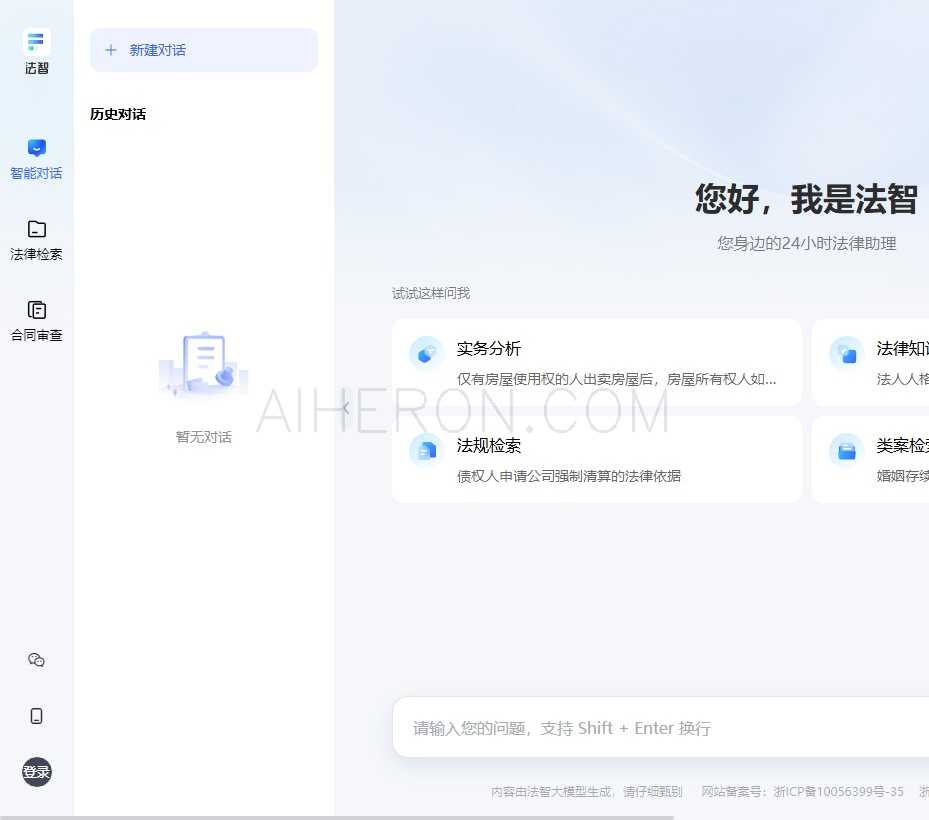929x820 pixels.
Task: Click the 实务分析 card icon
Action: click(x=427, y=353)
